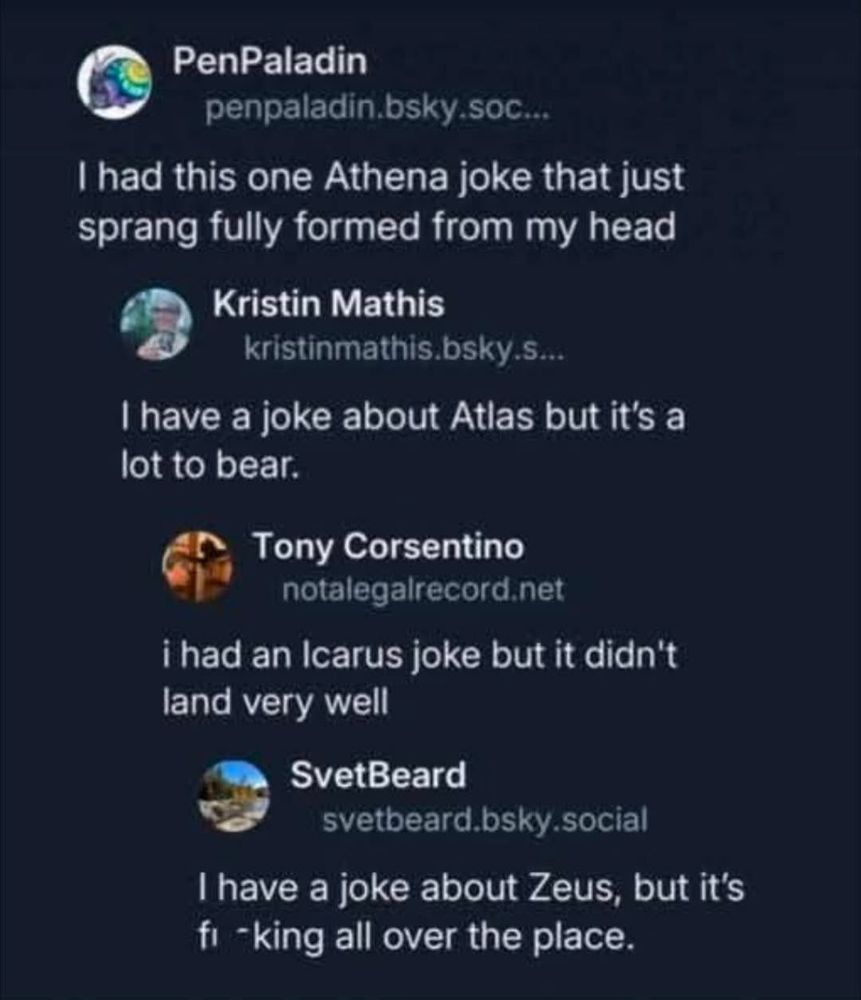Open SvetBeard's landscape avatar
861x1000 pixels.
(234, 795)
